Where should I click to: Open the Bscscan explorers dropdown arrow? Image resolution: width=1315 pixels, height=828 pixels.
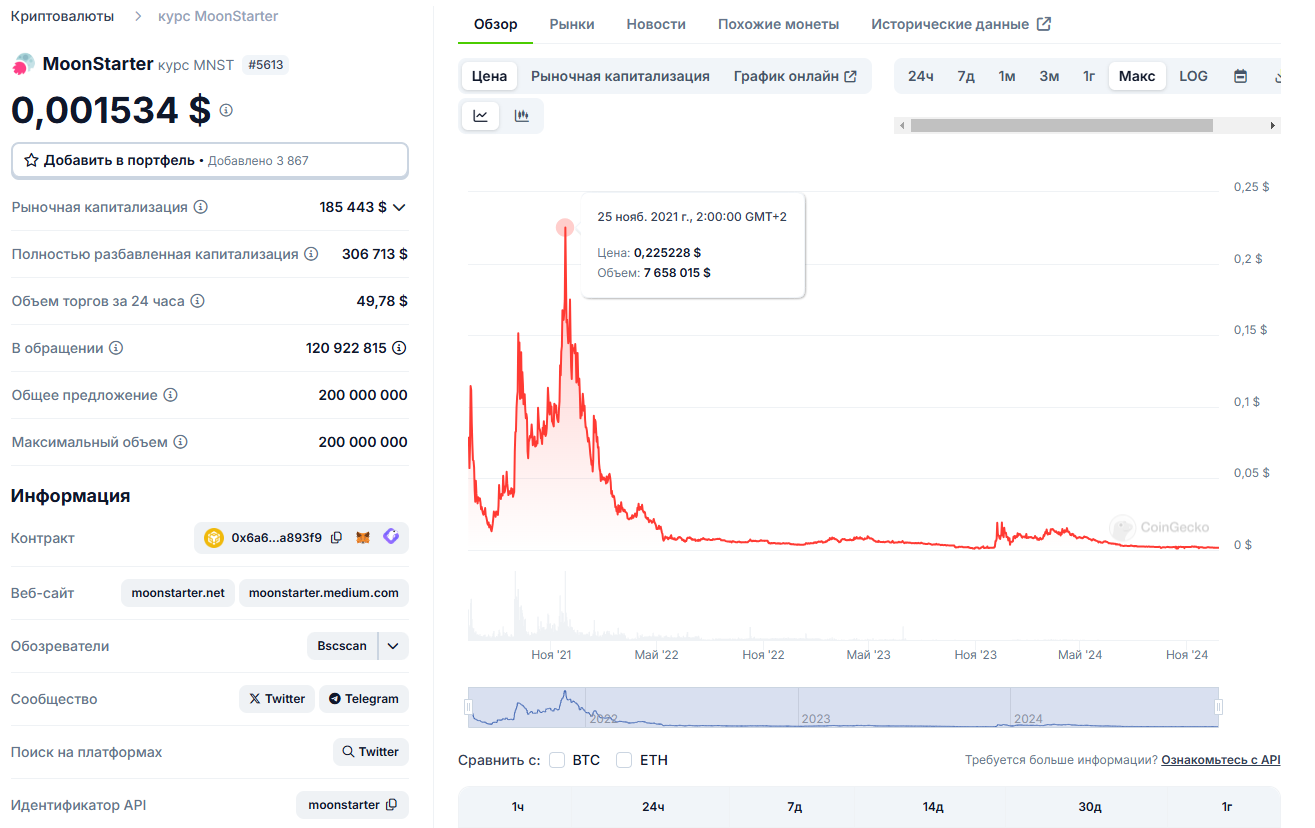pos(393,646)
